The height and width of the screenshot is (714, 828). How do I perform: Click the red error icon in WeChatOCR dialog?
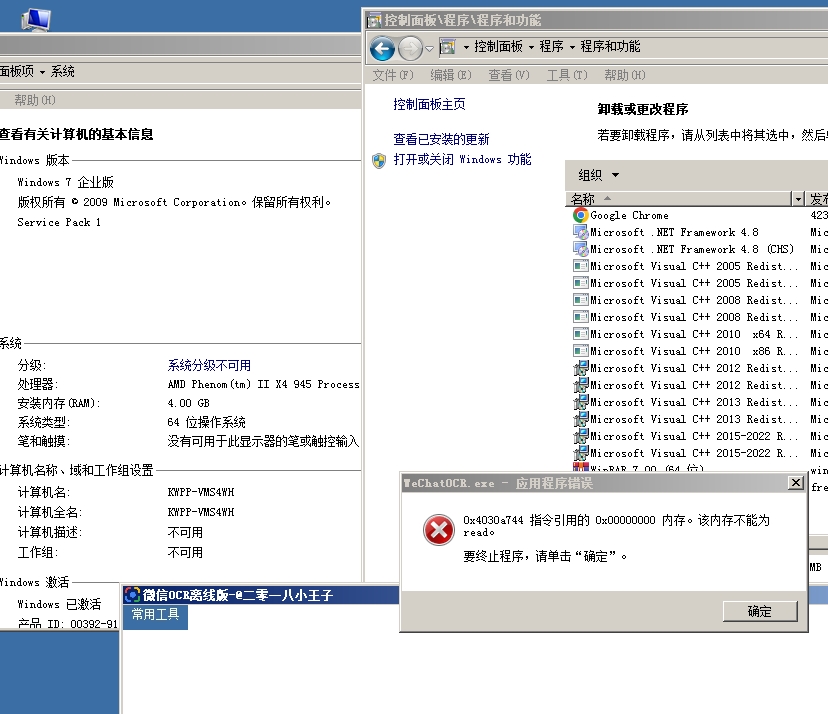click(x=438, y=530)
